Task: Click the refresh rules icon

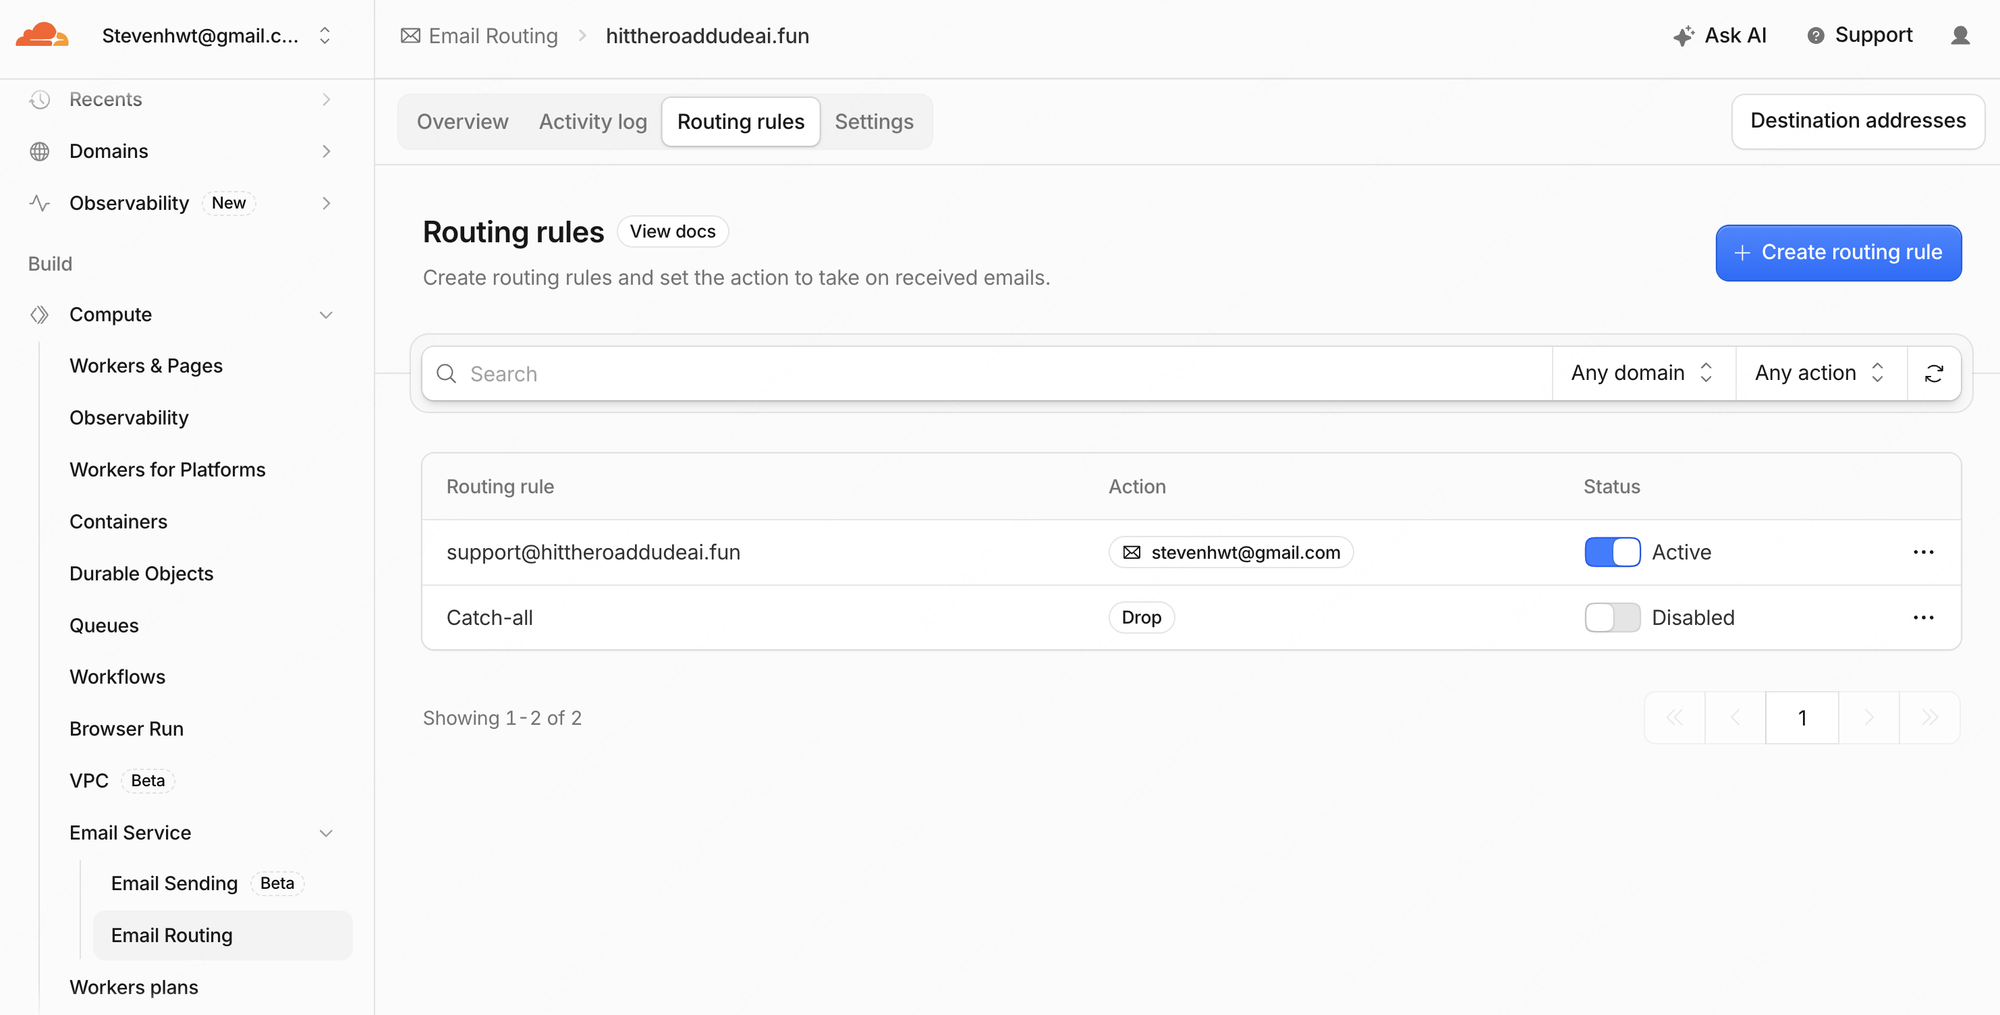Action: pos(1934,373)
